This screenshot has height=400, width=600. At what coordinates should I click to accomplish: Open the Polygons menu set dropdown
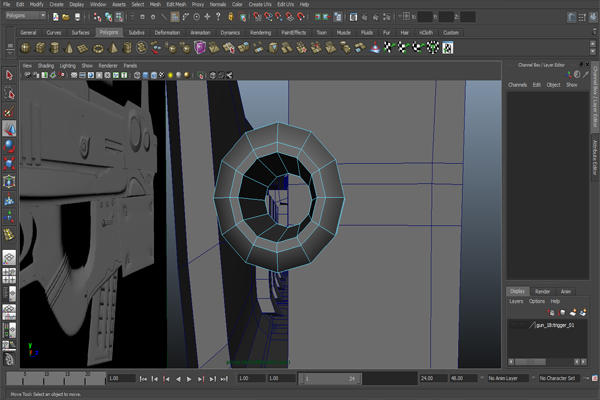click(x=26, y=16)
